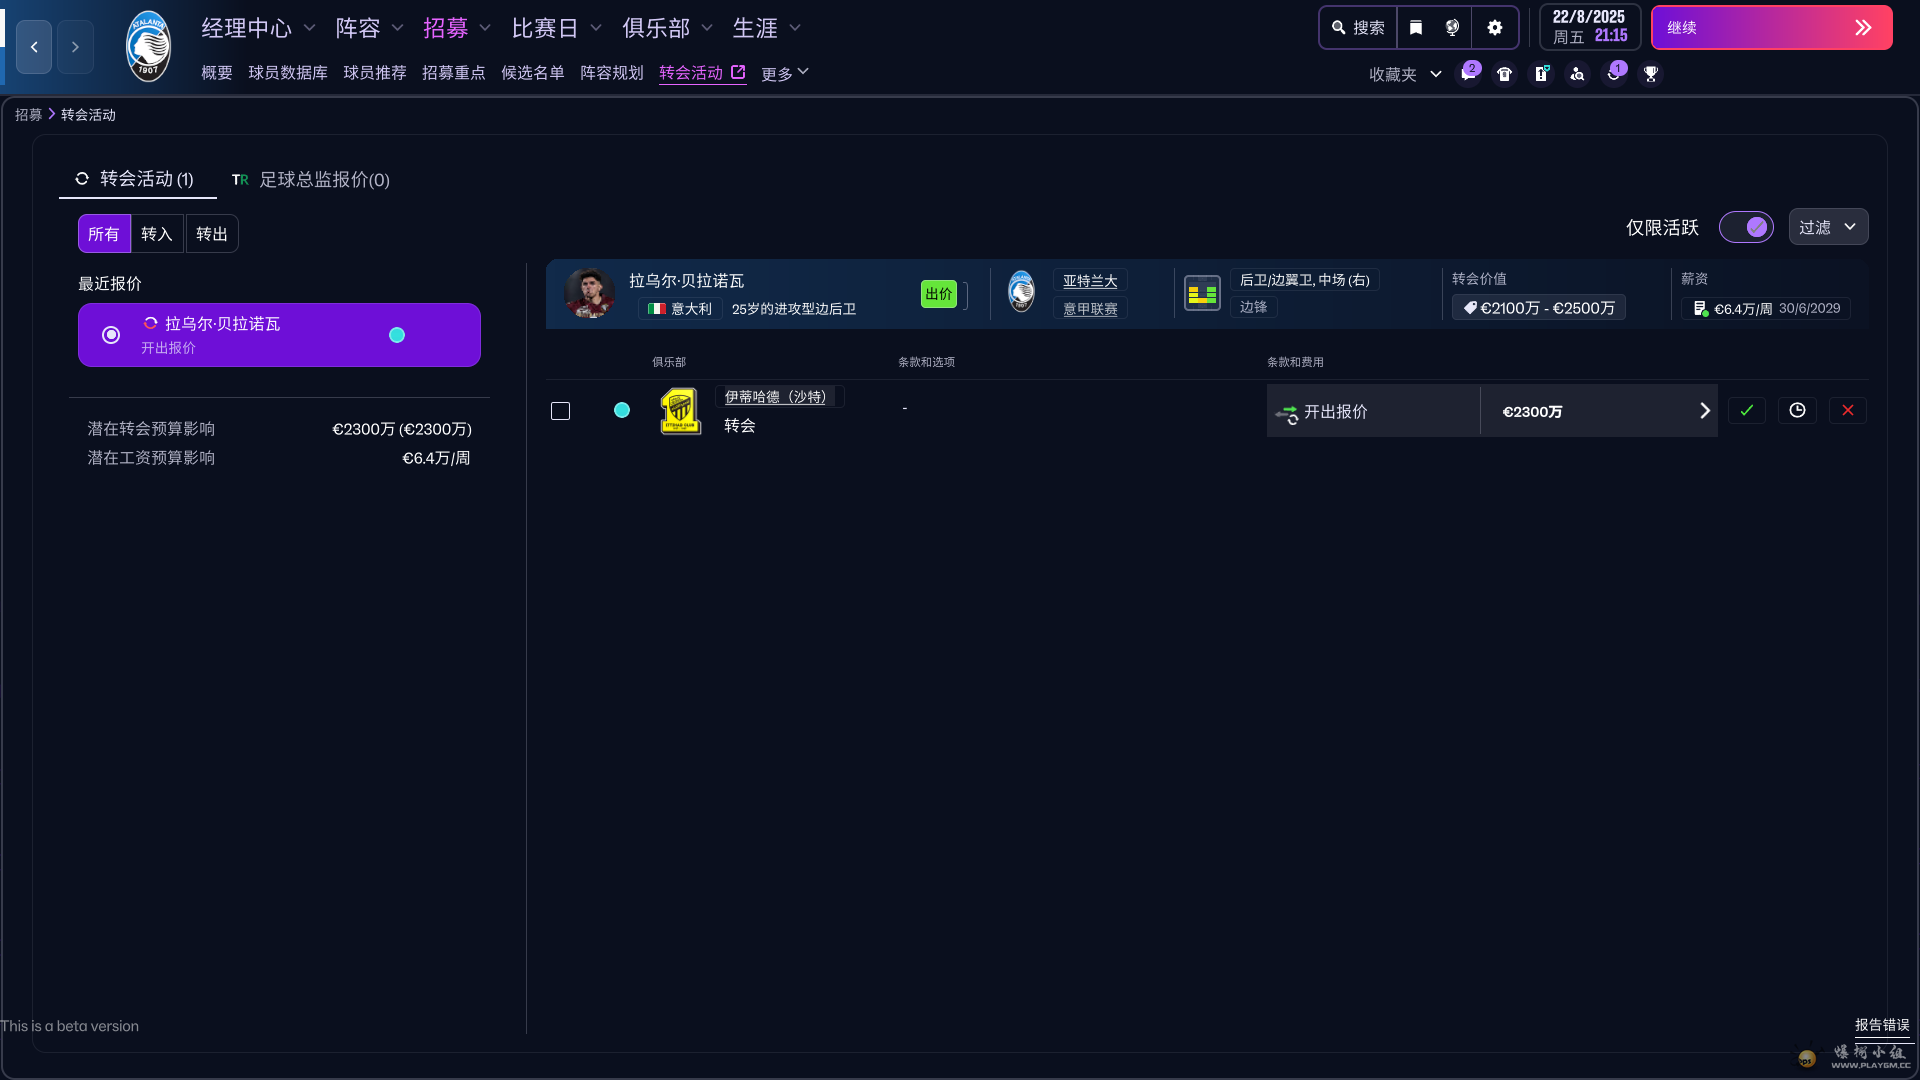Select the 拉乌尔·贝拉诺瓦 offer radio button
This screenshot has width=1920, height=1080.
click(111, 335)
